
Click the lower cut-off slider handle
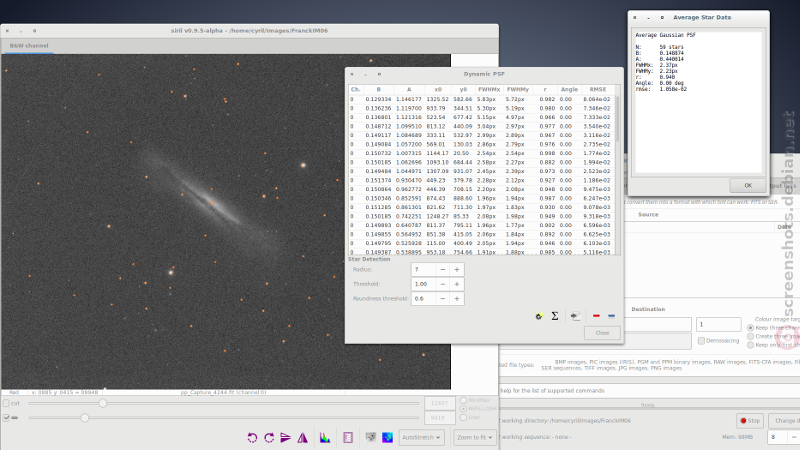coord(85,418)
